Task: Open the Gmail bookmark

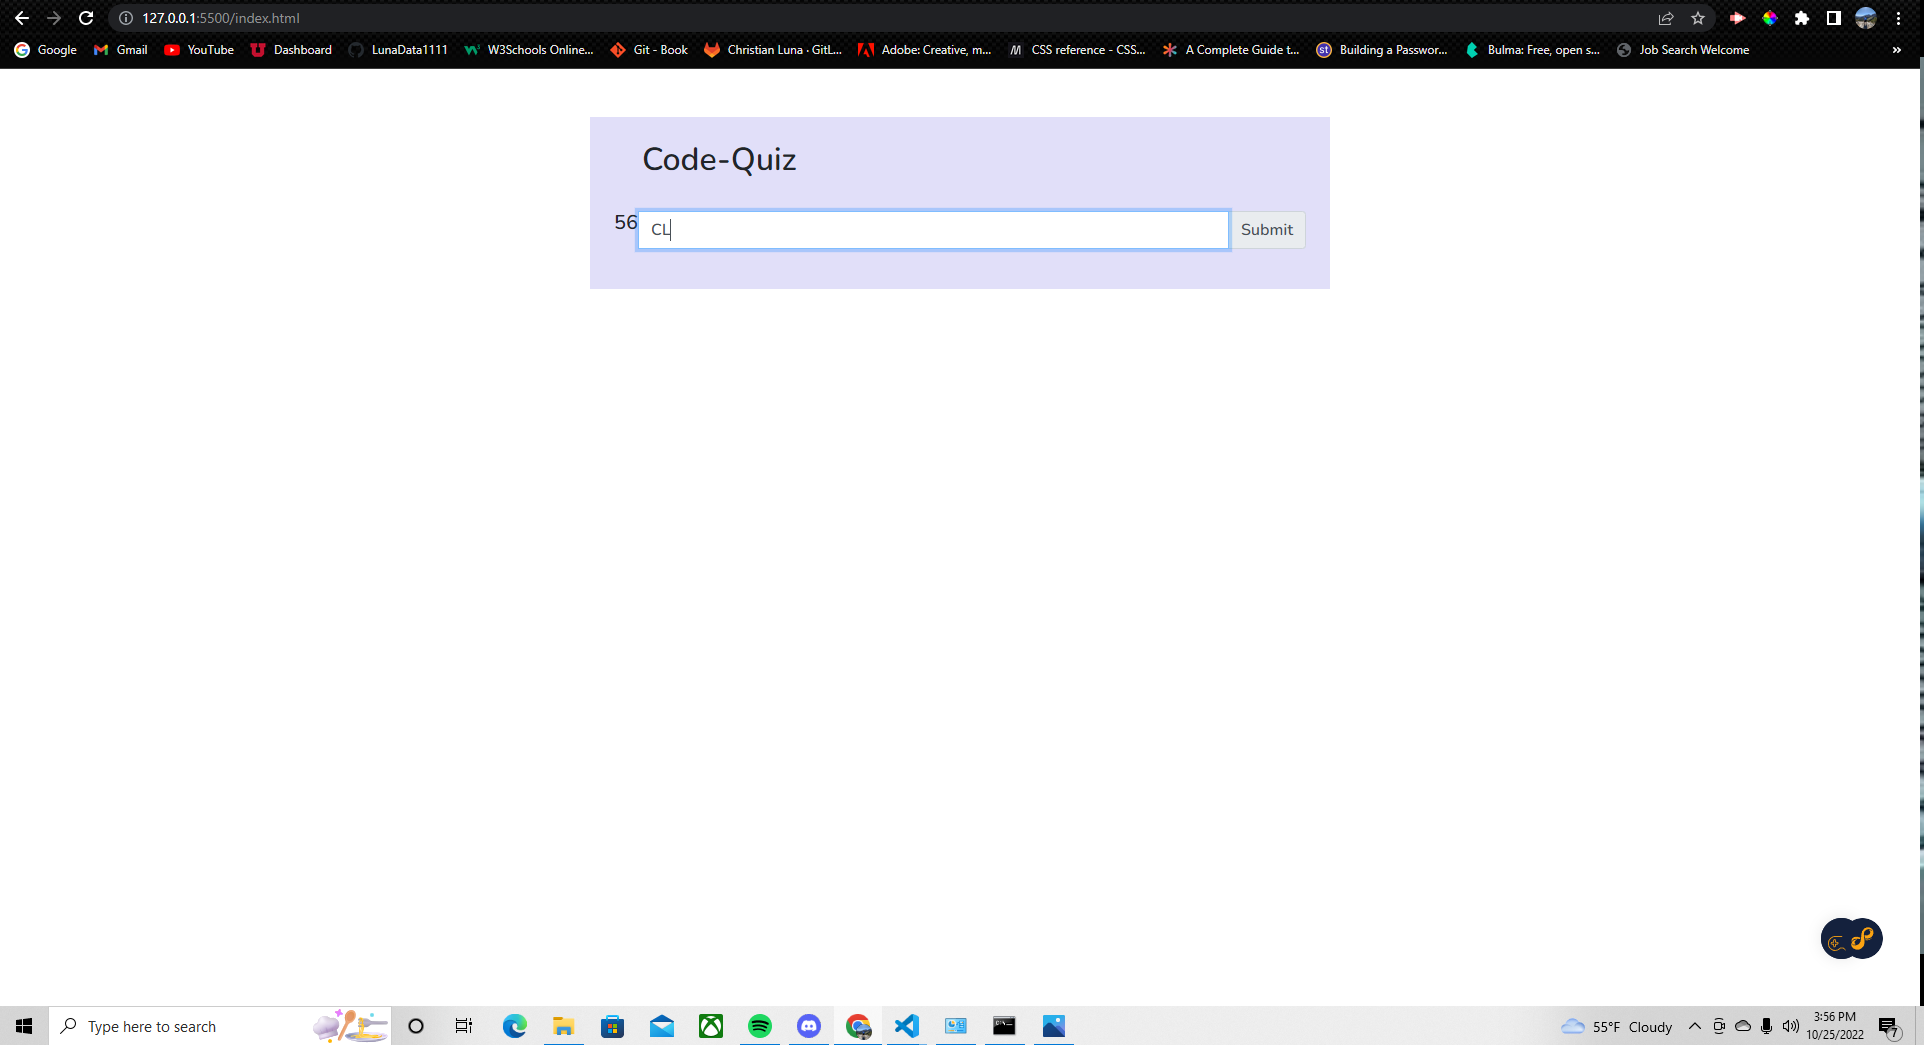Action: [x=119, y=49]
